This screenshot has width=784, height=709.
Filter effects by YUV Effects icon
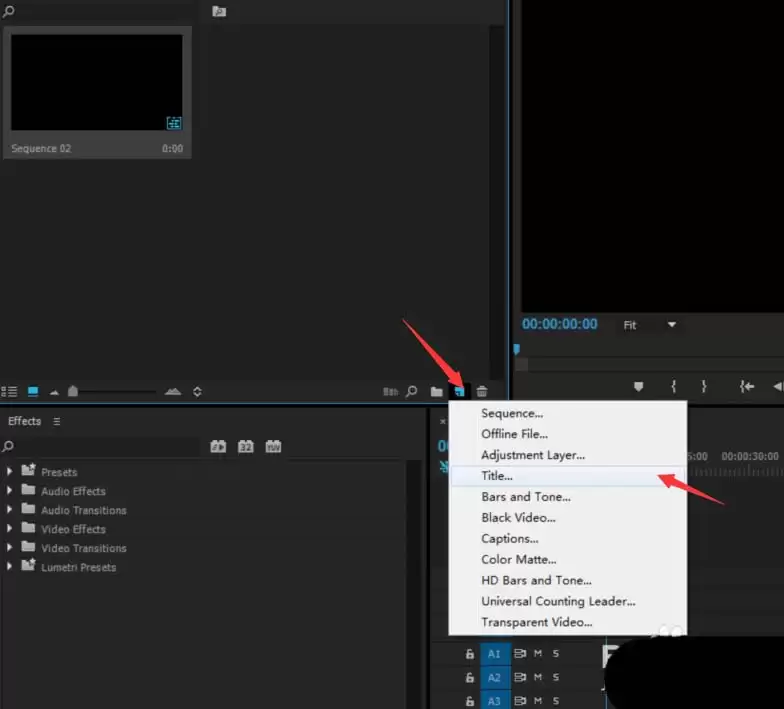click(x=273, y=447)
